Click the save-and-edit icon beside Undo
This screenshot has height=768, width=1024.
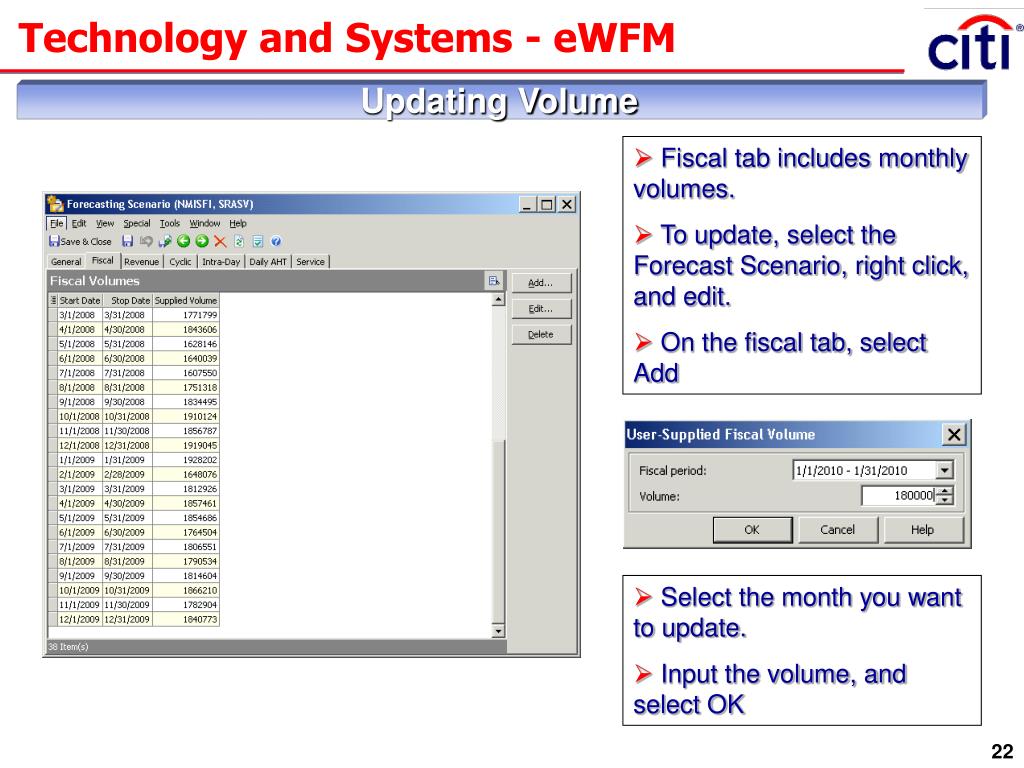click(165, 242)
